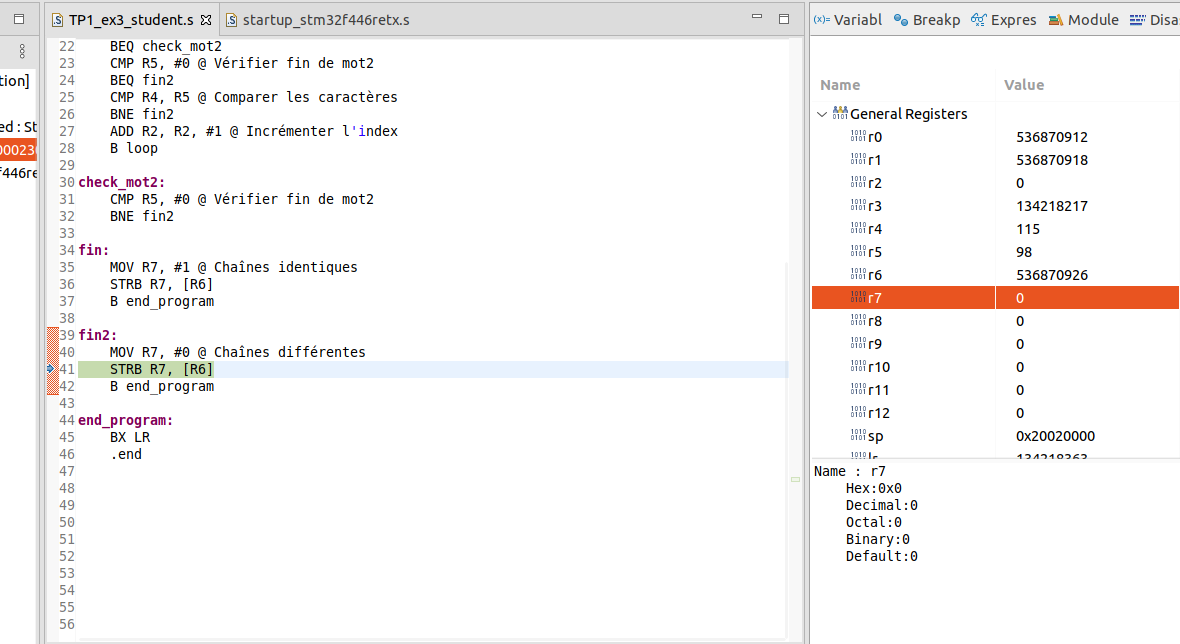Click the Name column header
Screen dimensions: 1180x644
[840, 85]
